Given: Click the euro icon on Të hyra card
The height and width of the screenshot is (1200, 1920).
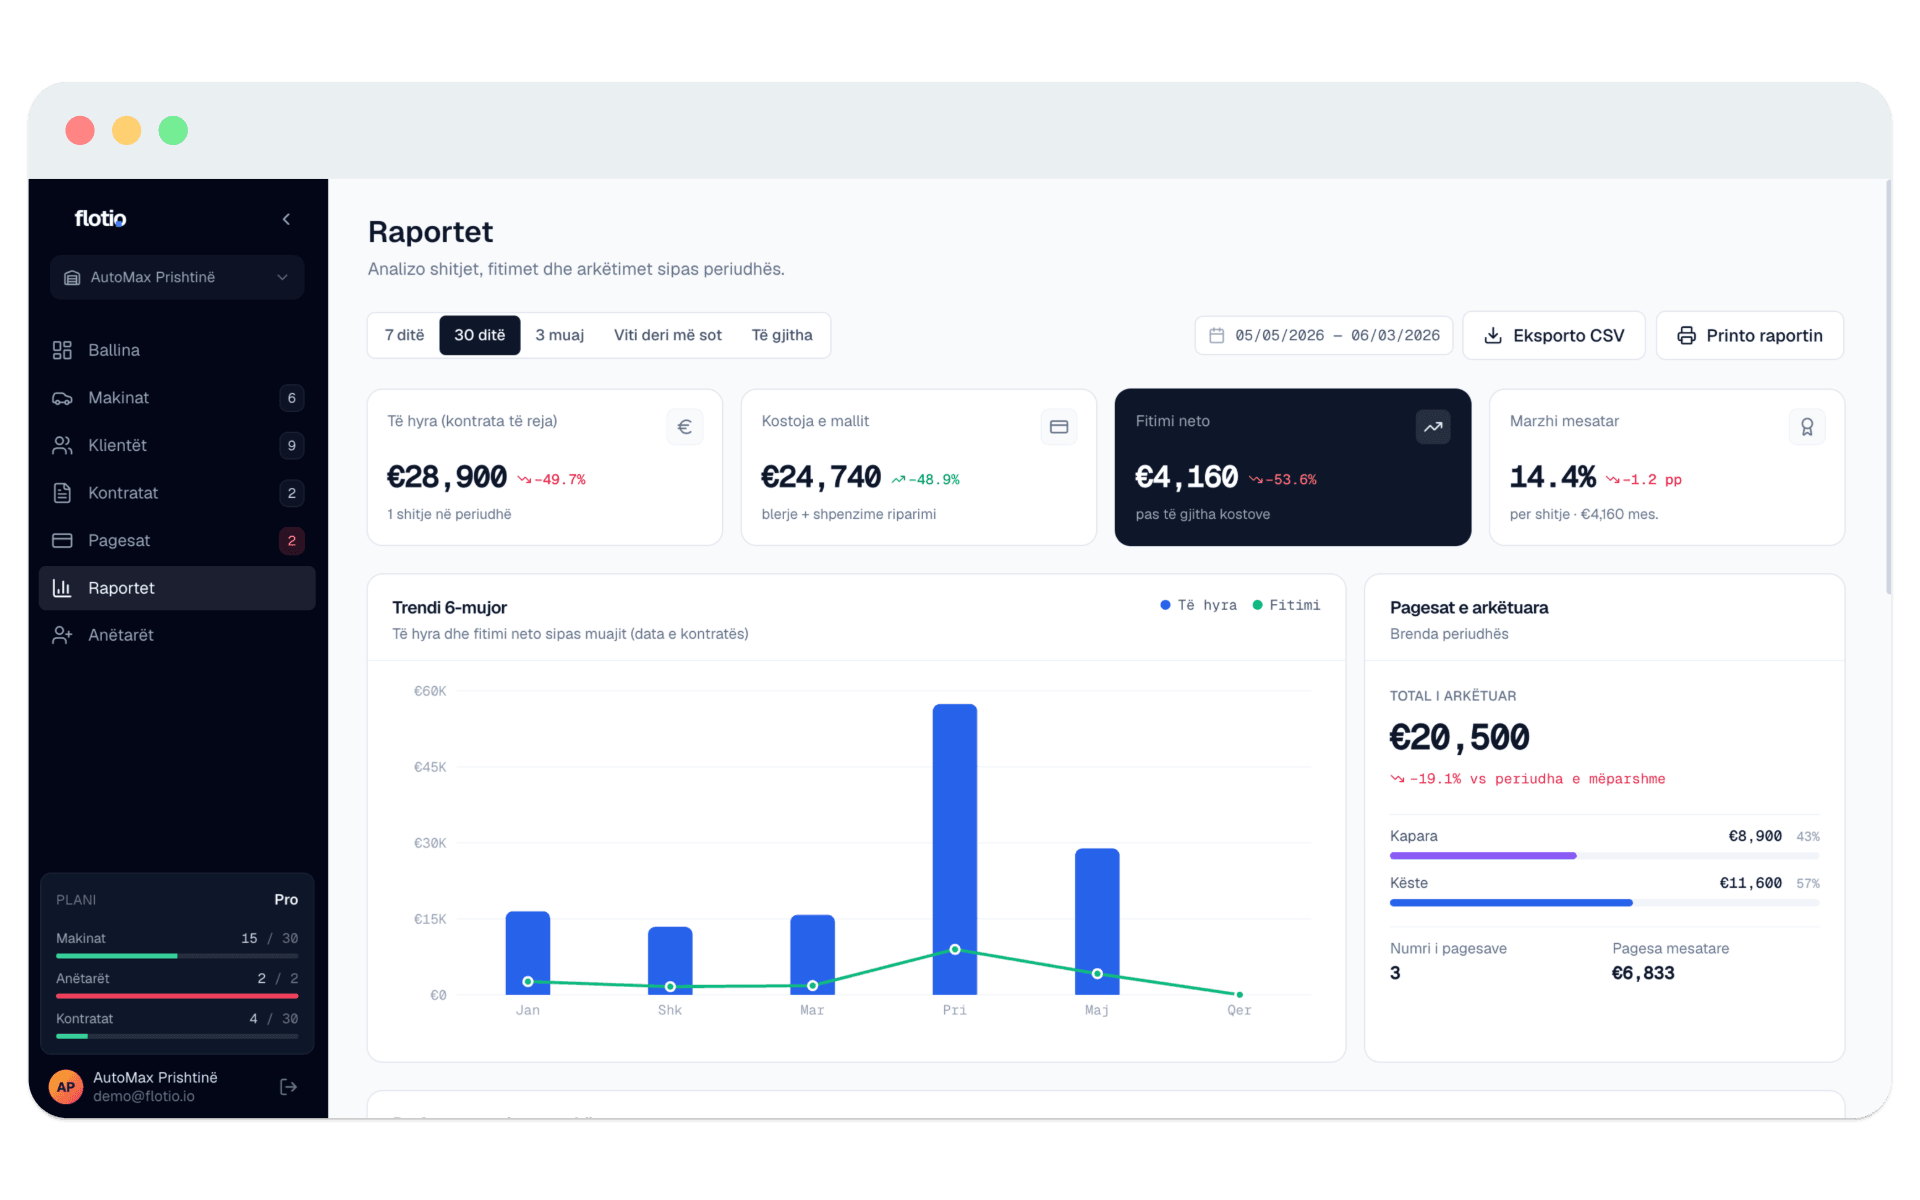Looking at the screenshot, I should click(685, 427).
